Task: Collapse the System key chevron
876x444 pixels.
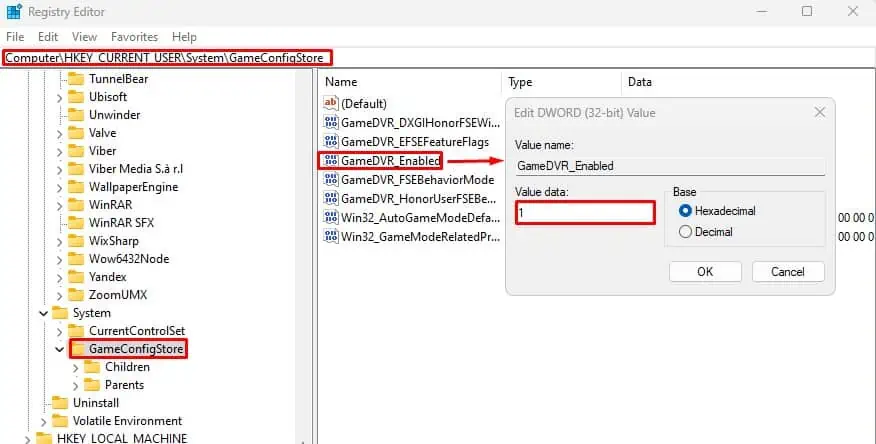Action: click(x=43, y=313)
